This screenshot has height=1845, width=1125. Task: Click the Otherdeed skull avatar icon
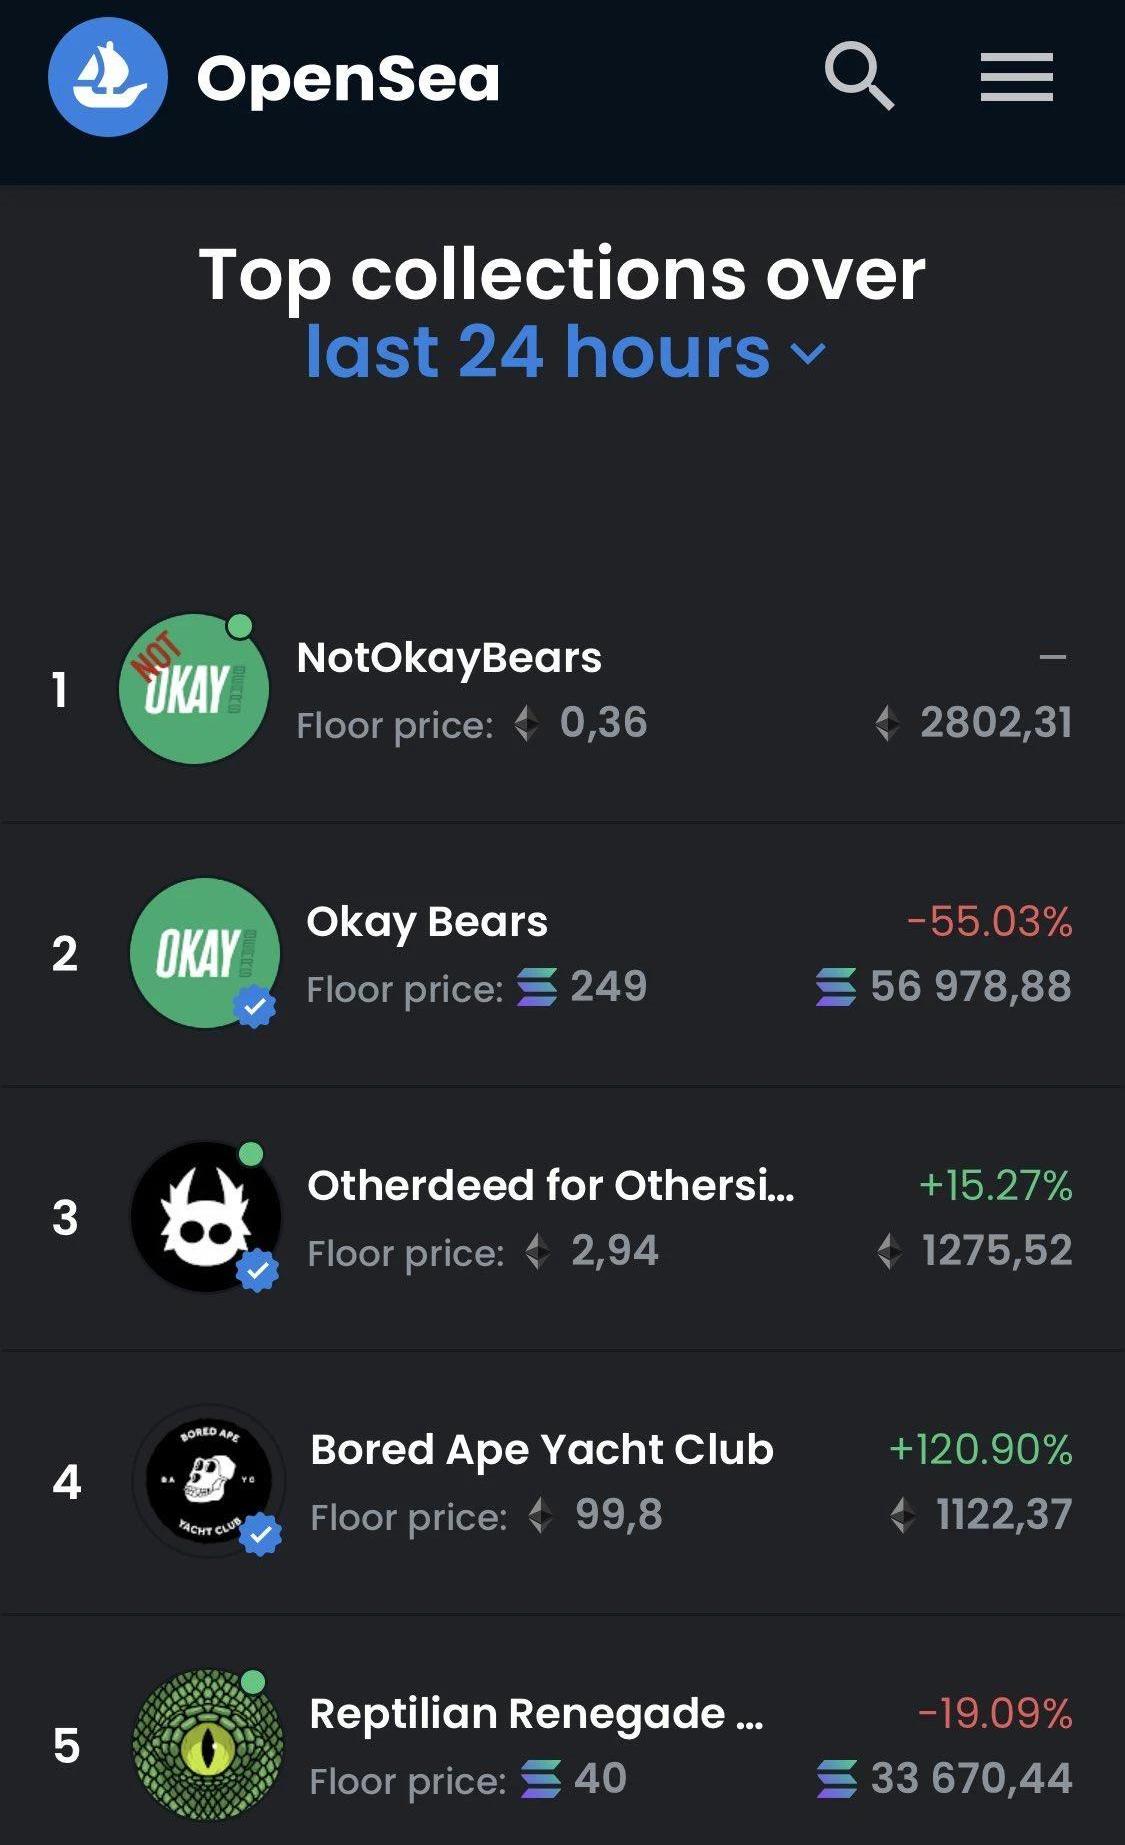205,1216
